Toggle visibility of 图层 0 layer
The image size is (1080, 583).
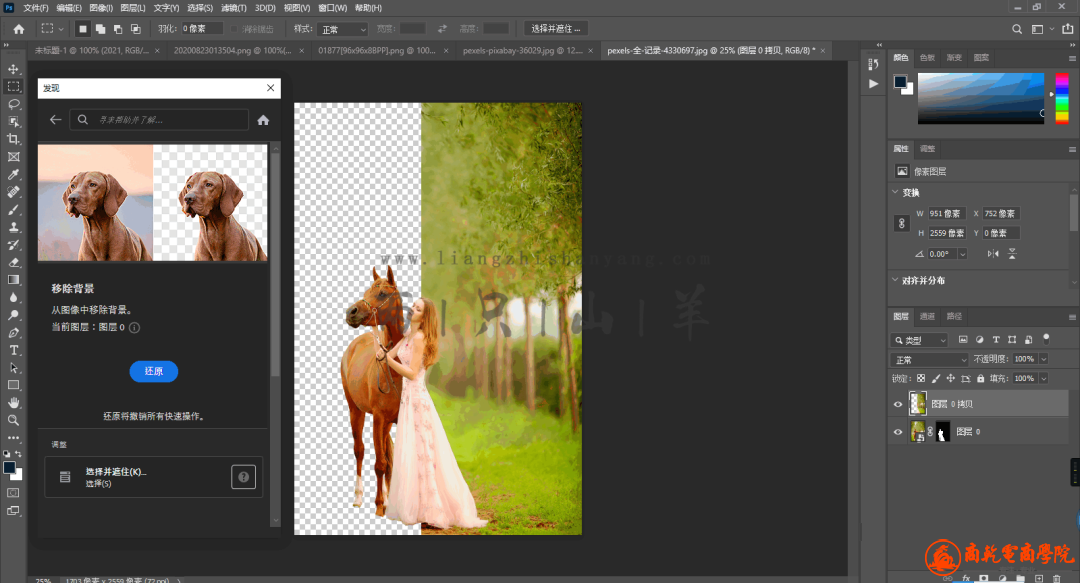pyautogui.click(x=898, y=432)
